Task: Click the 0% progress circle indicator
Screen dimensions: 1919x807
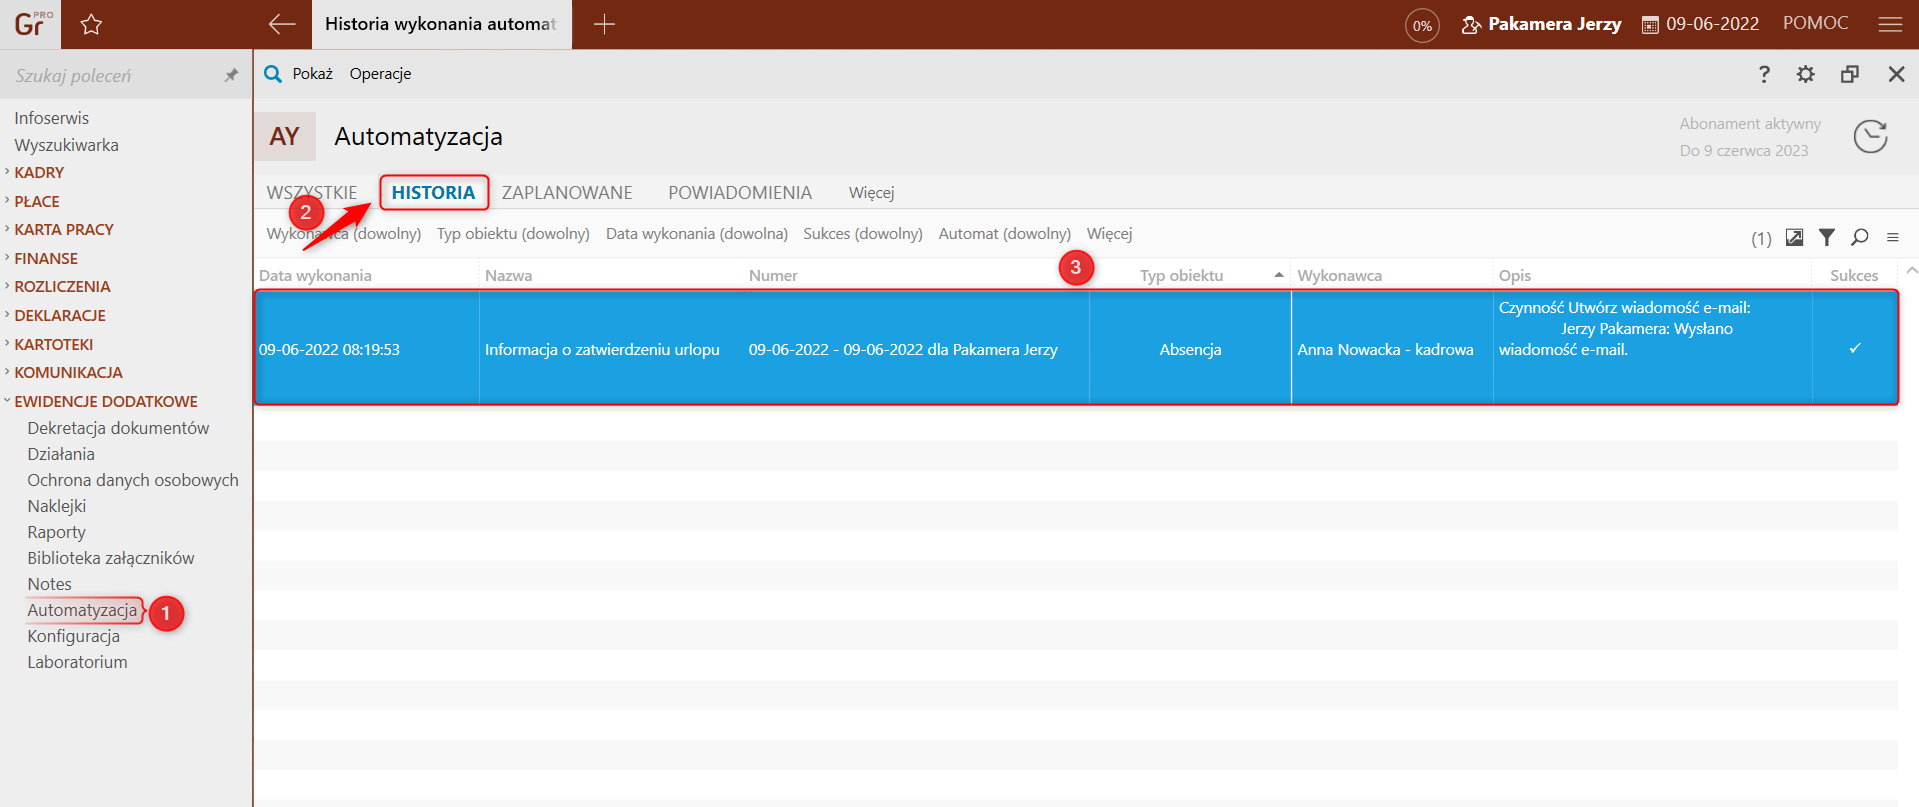Action: pyautogui.click(x=1422, y=25)
